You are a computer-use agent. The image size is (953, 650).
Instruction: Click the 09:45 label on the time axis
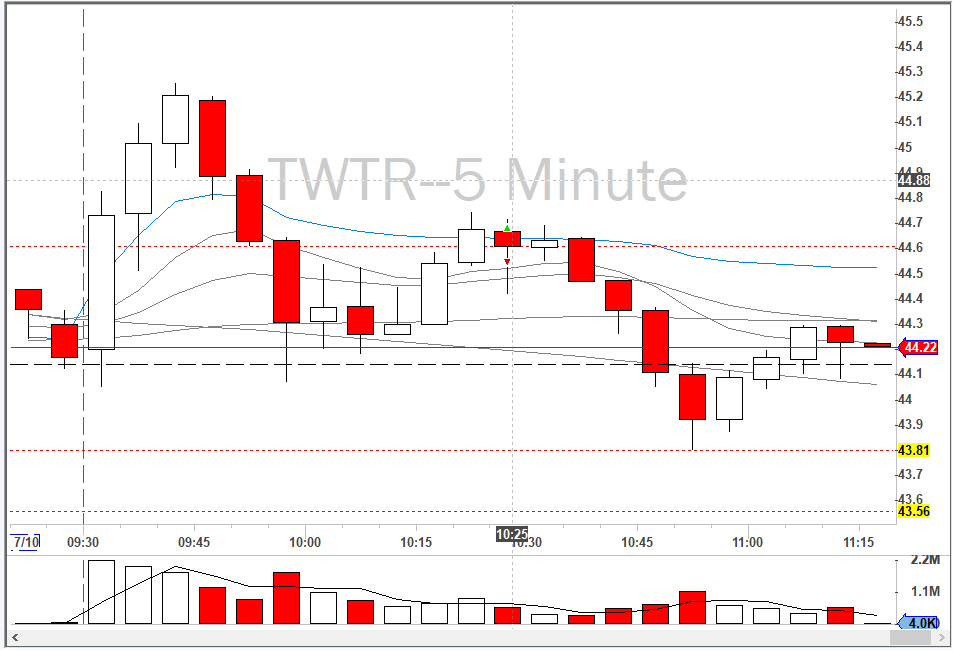[194, 542]
